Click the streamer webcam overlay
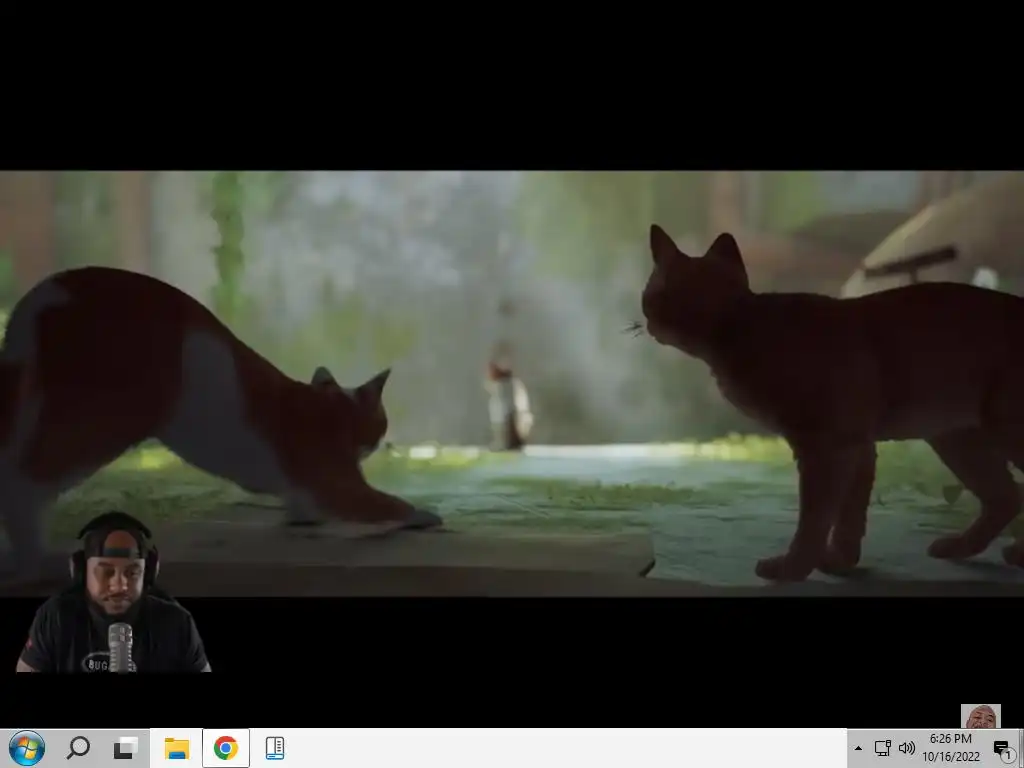This screenshot has height=768, width=1024. 113,592
